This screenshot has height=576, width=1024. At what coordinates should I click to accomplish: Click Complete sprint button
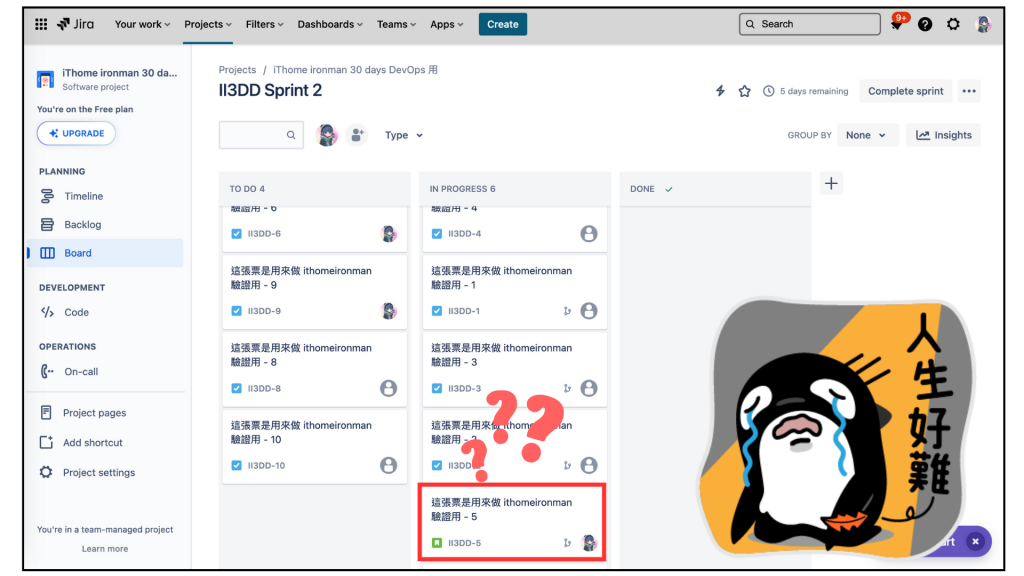[x=905, y=91]
